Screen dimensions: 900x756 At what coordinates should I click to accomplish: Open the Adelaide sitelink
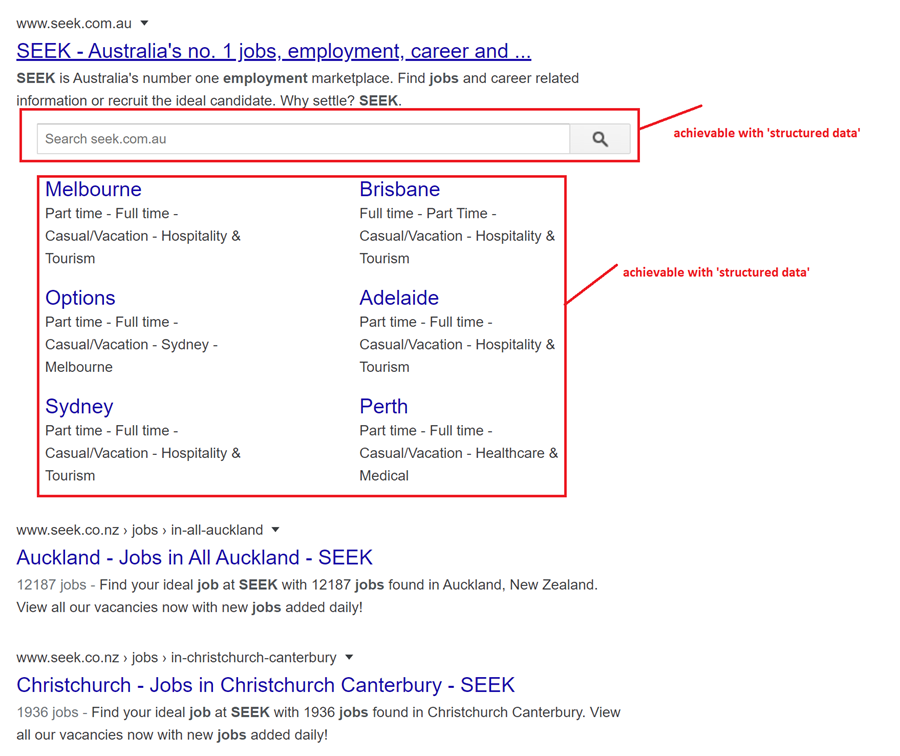coord(399,298)
